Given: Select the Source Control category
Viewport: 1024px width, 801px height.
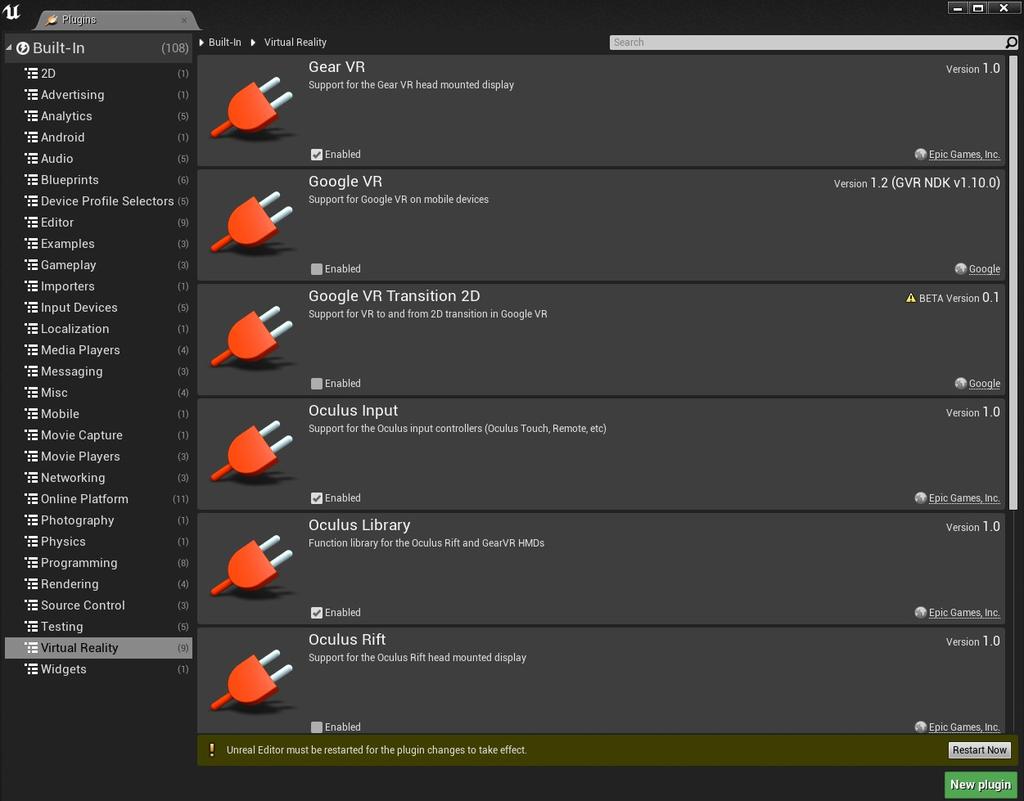Looking at the screenshot, I should (x=99, y=606).
